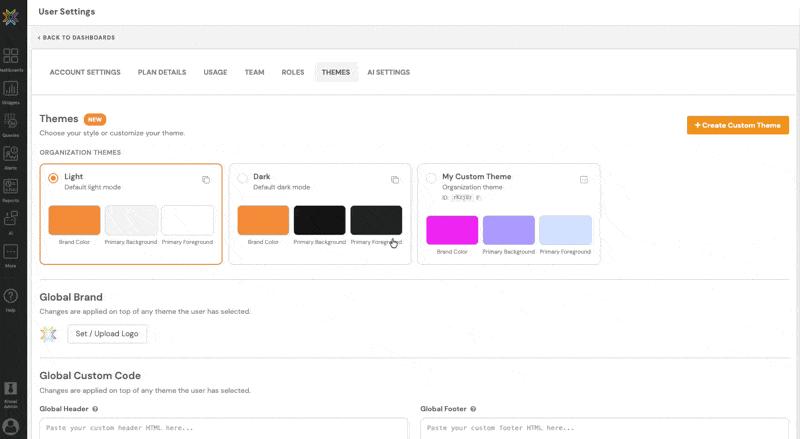Click the copy icon on Dark theme
Image resolution: width=800 pixels, height=439 pixels.
coord(395,180)
